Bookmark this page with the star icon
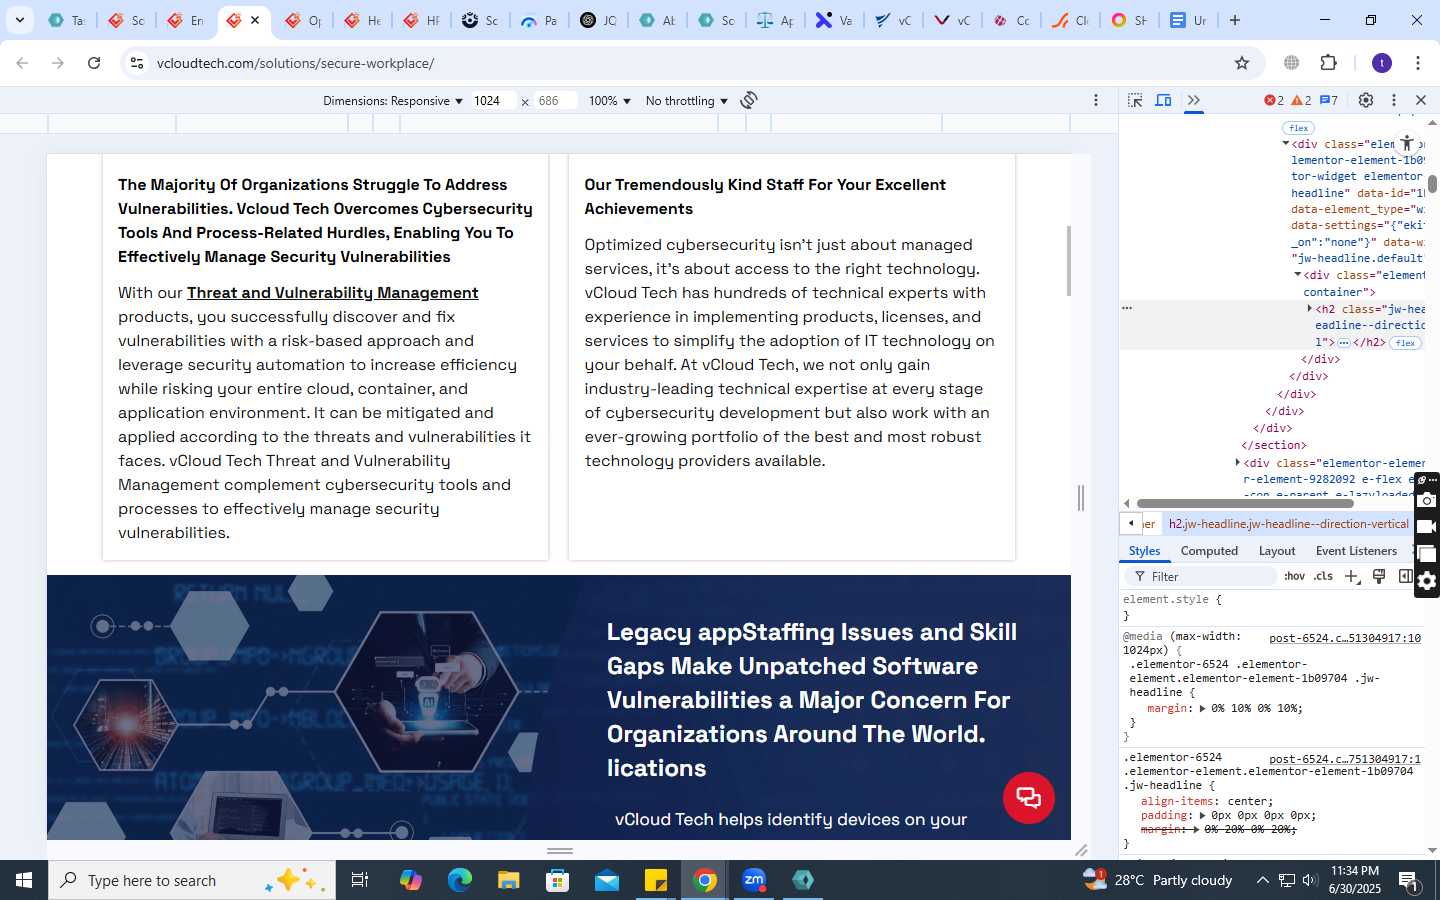The image size is (1440, 900). tap(1242, 63)
